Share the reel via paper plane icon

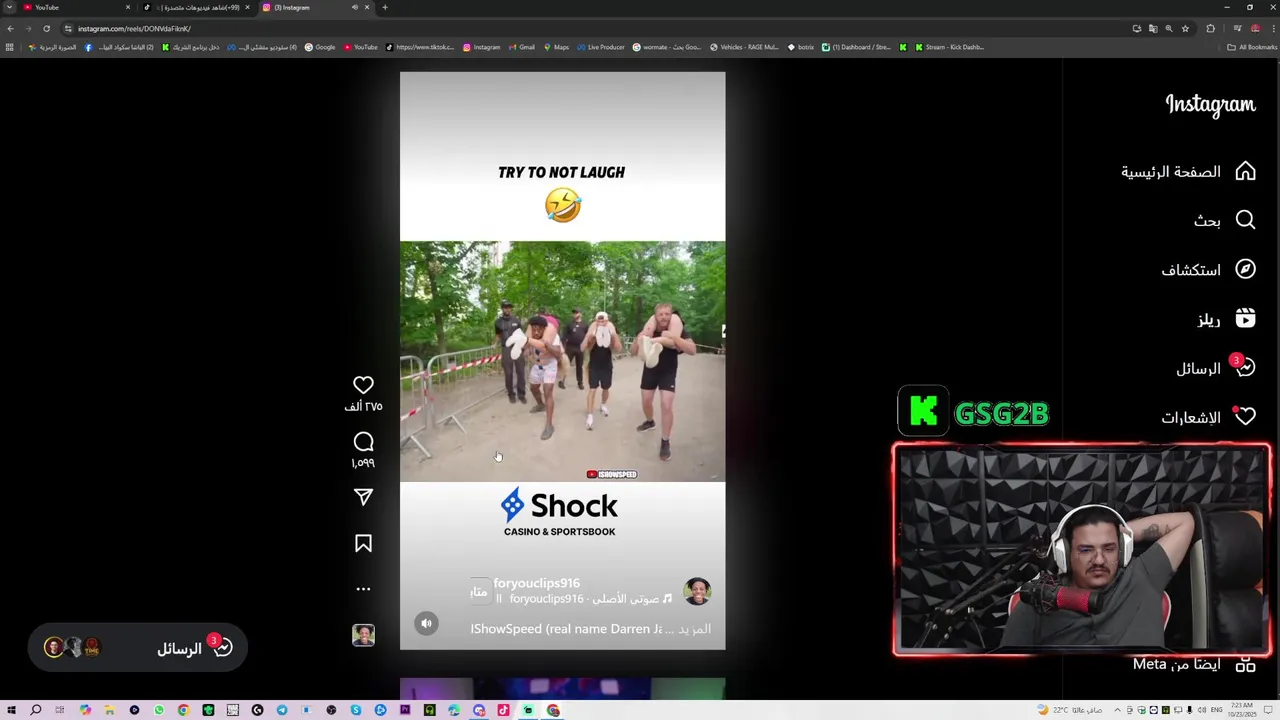[363, 497]
